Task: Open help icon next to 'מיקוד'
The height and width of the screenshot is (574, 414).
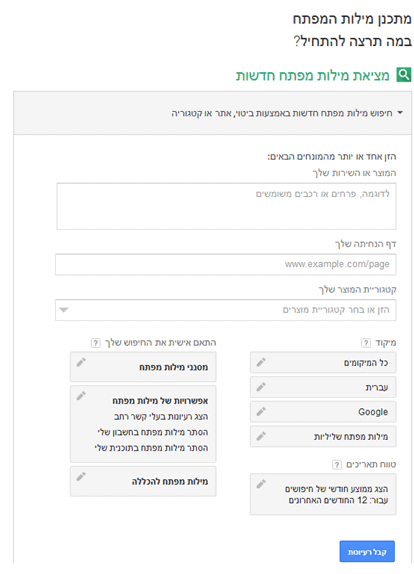Action: tap(366, 343)
